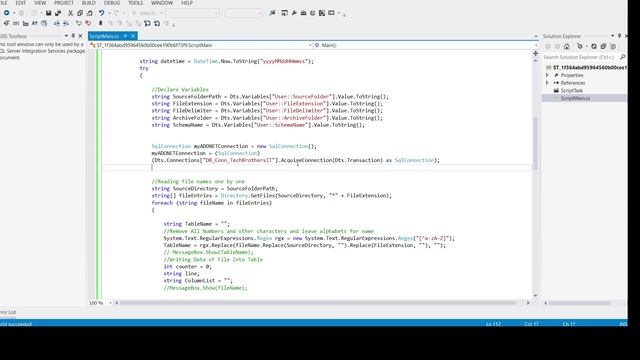
Task: Click the search magnifier in Solution Explorer
Action: point(622,57)
